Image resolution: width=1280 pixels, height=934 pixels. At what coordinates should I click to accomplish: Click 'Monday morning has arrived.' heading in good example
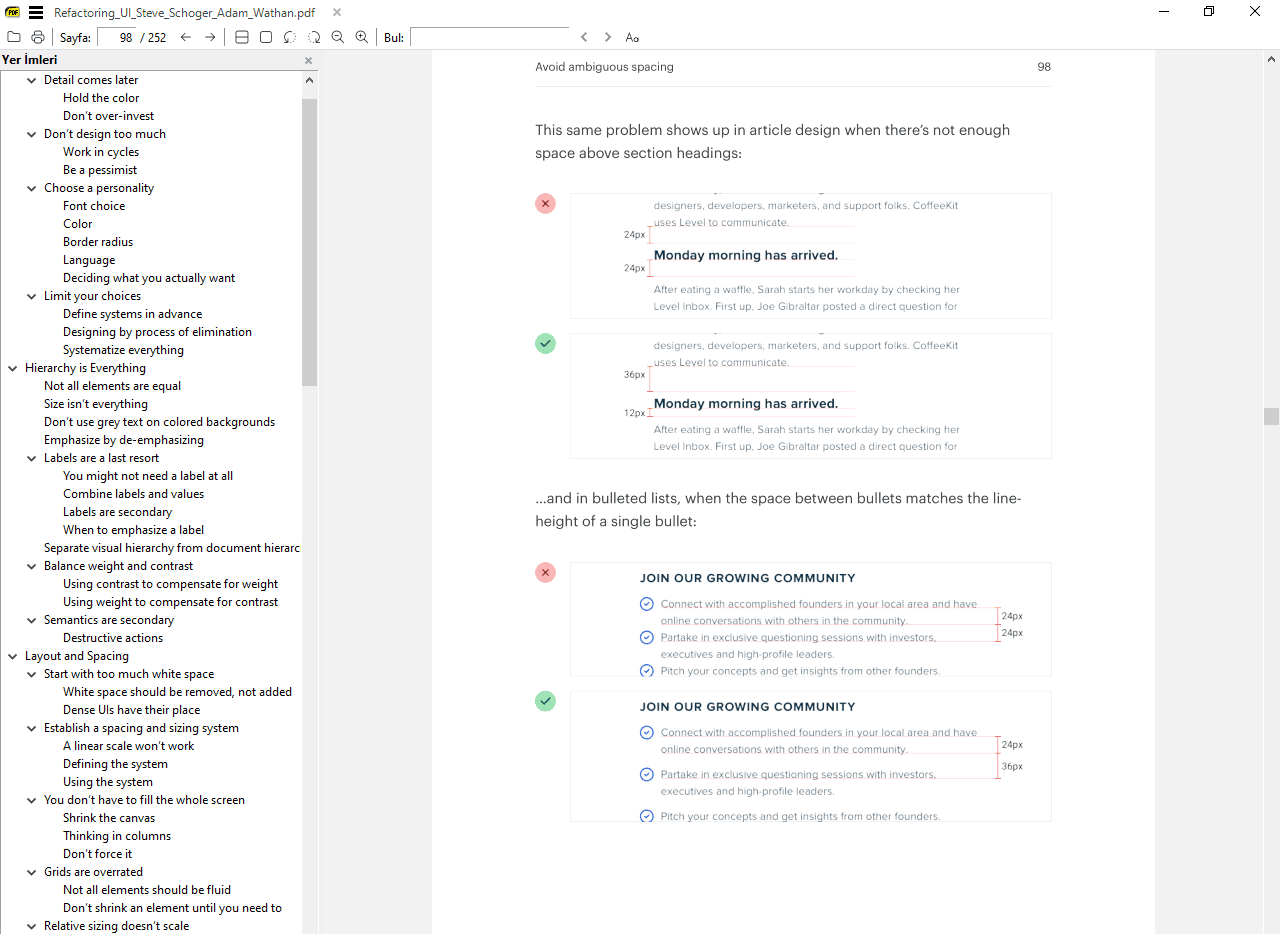click(x=746, y=404)
